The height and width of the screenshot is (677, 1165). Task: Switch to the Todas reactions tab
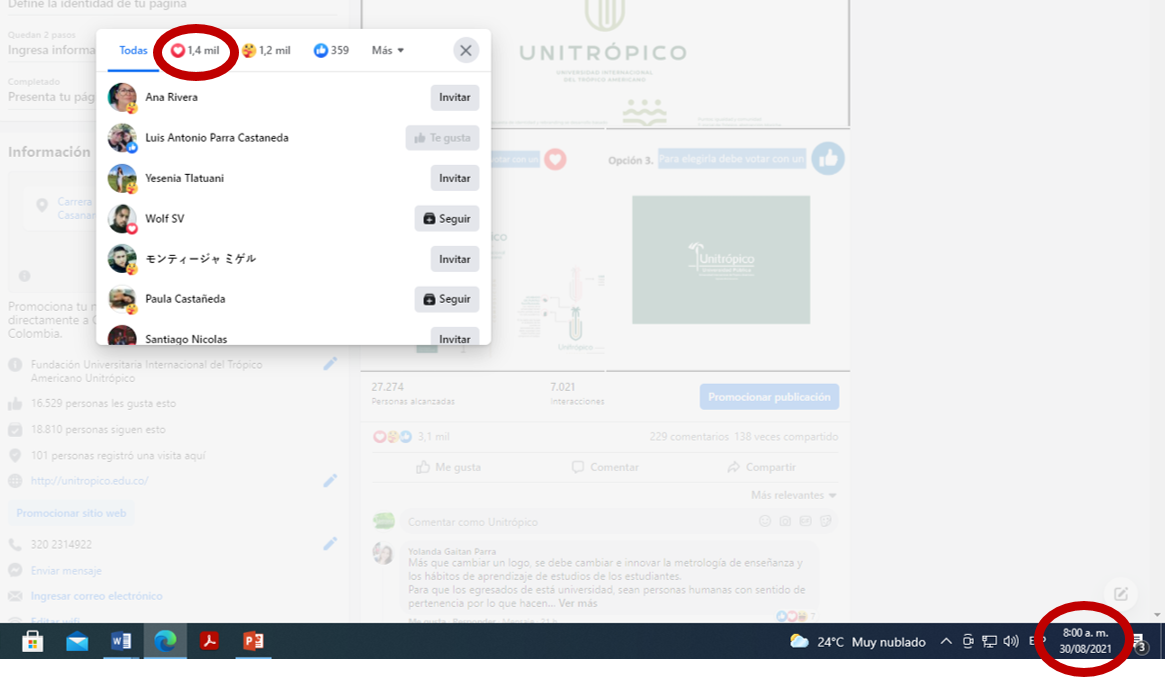point(133,51)
